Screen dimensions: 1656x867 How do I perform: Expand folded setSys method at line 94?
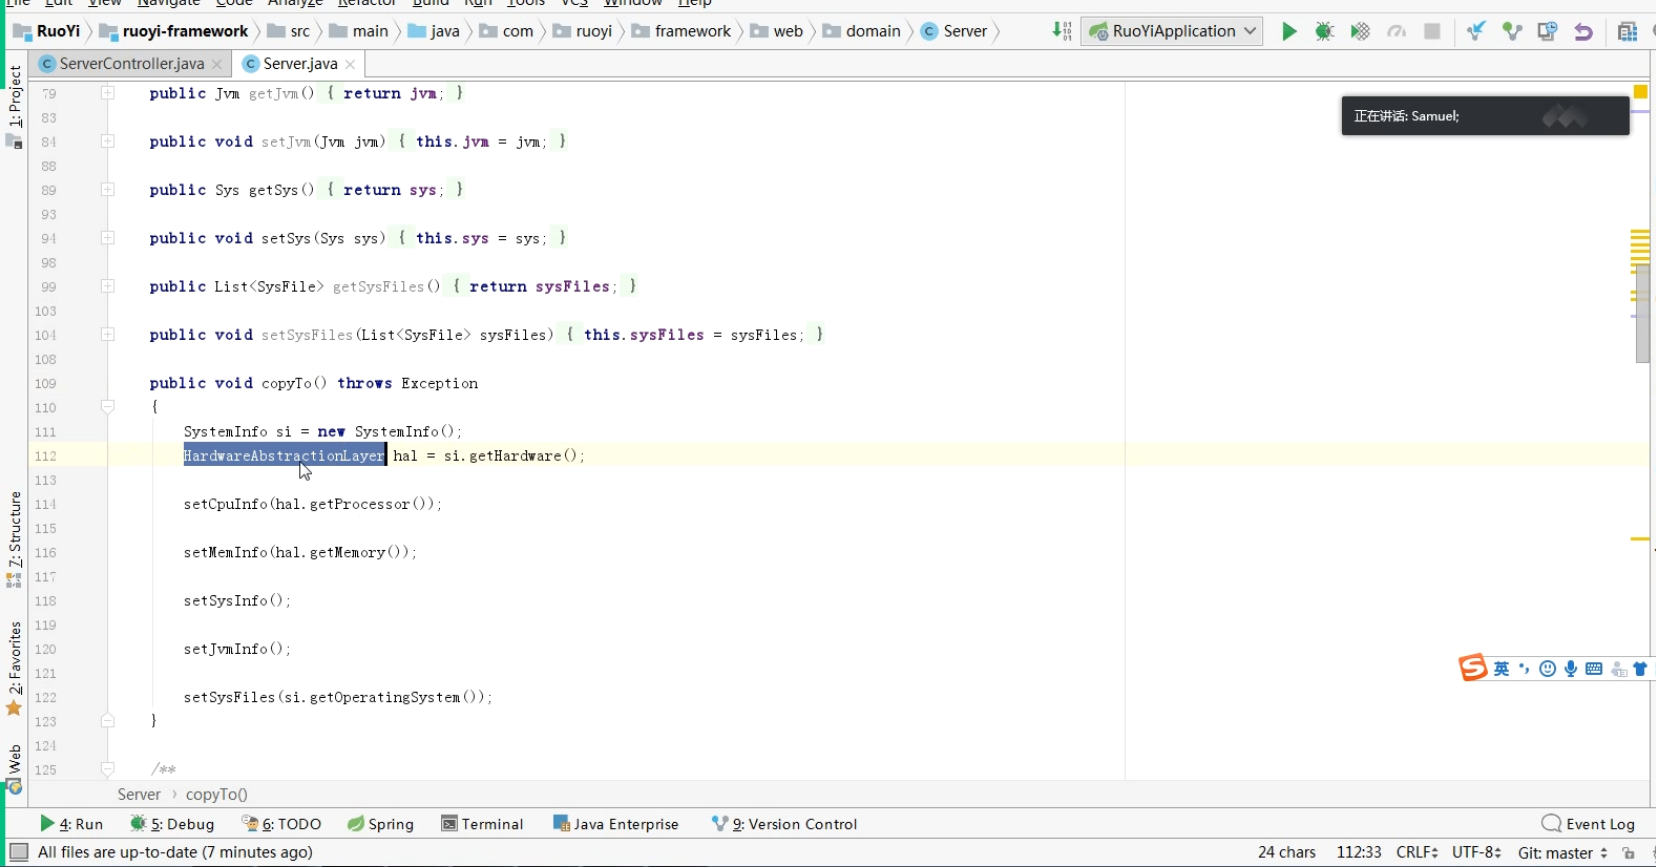(107, 238)
